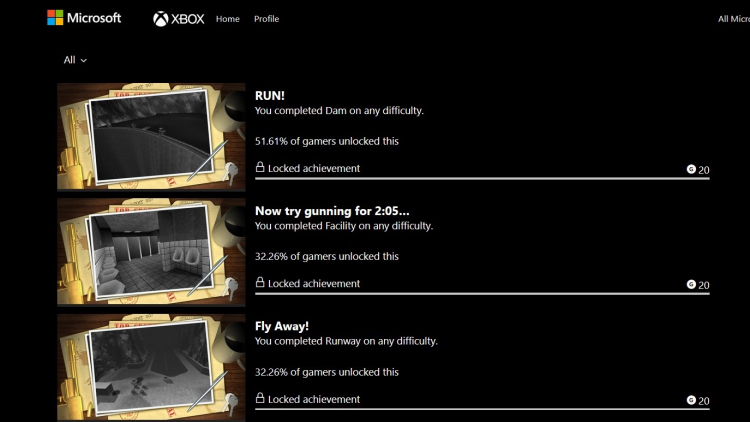Open the Dam level thumbnail
The height and width of the screenshot is (422, 750).
(x=151, y=137)
